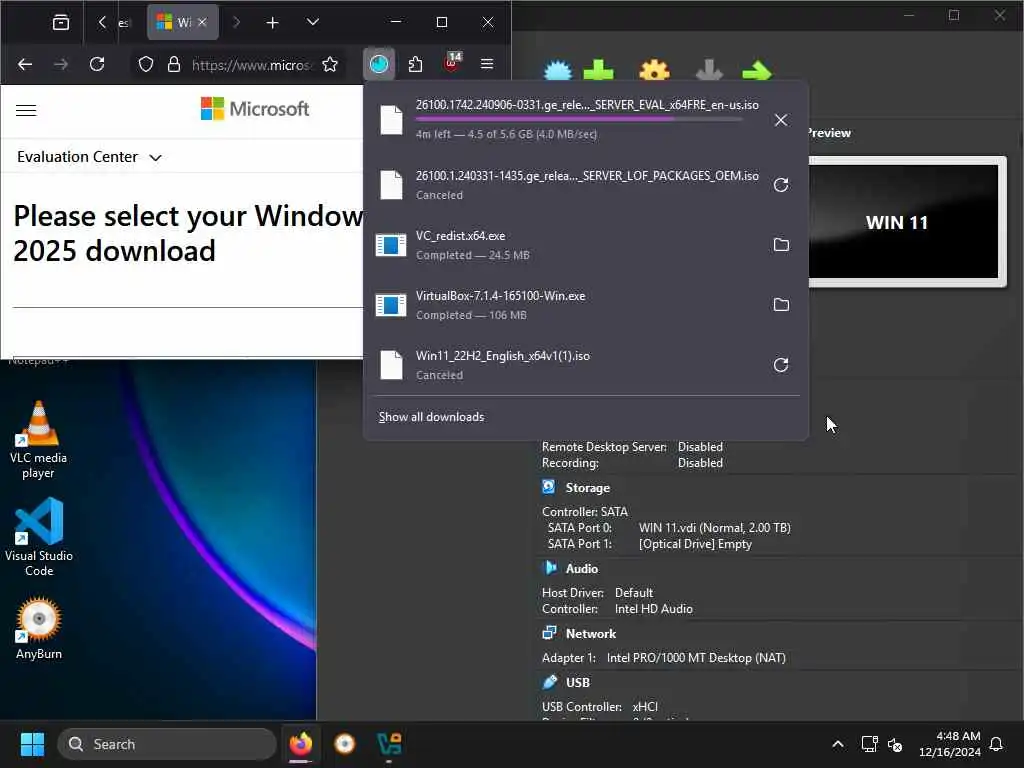Click the SERVER_EVAL iso download progress bar
The height and width of the screenshot is (768, 1024).
[579, 119]
